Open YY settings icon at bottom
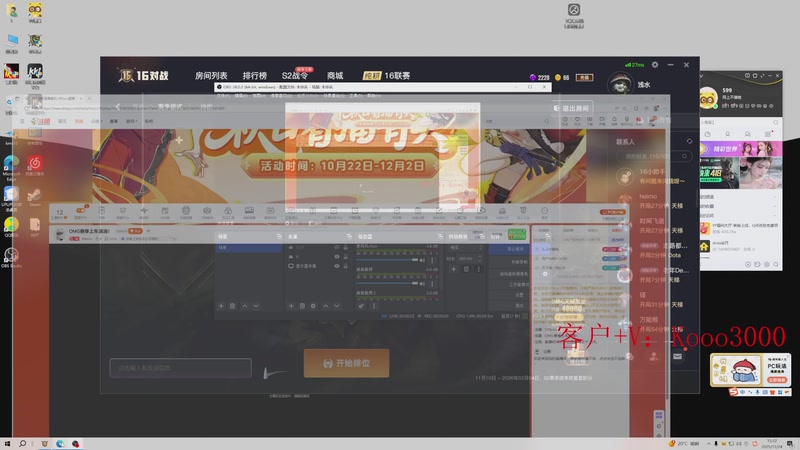 tap(767, 264)
